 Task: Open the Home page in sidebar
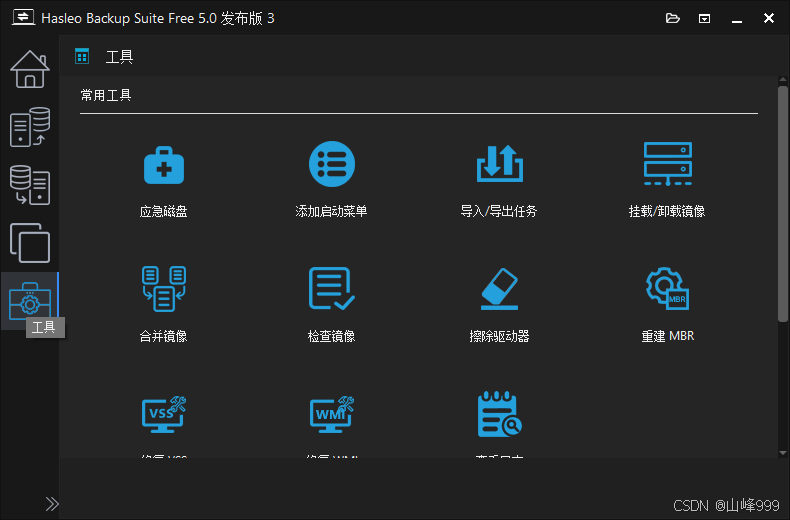click(x=30, y=69)
